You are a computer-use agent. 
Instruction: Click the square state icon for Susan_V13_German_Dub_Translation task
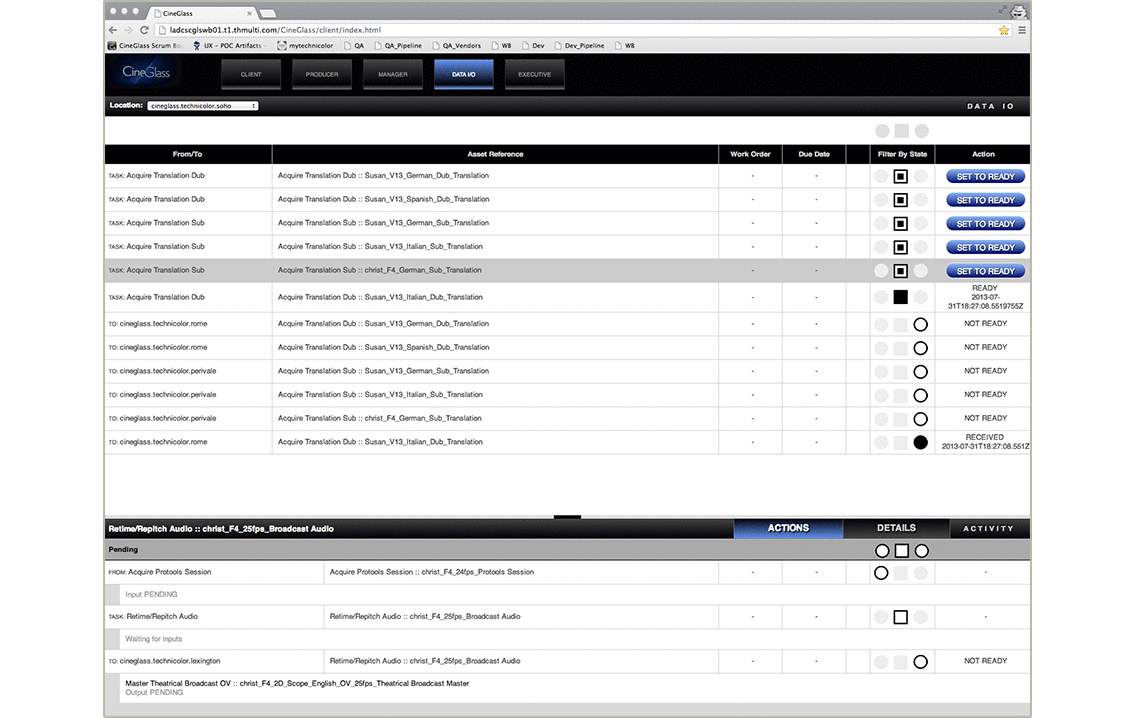coord(900,176)
